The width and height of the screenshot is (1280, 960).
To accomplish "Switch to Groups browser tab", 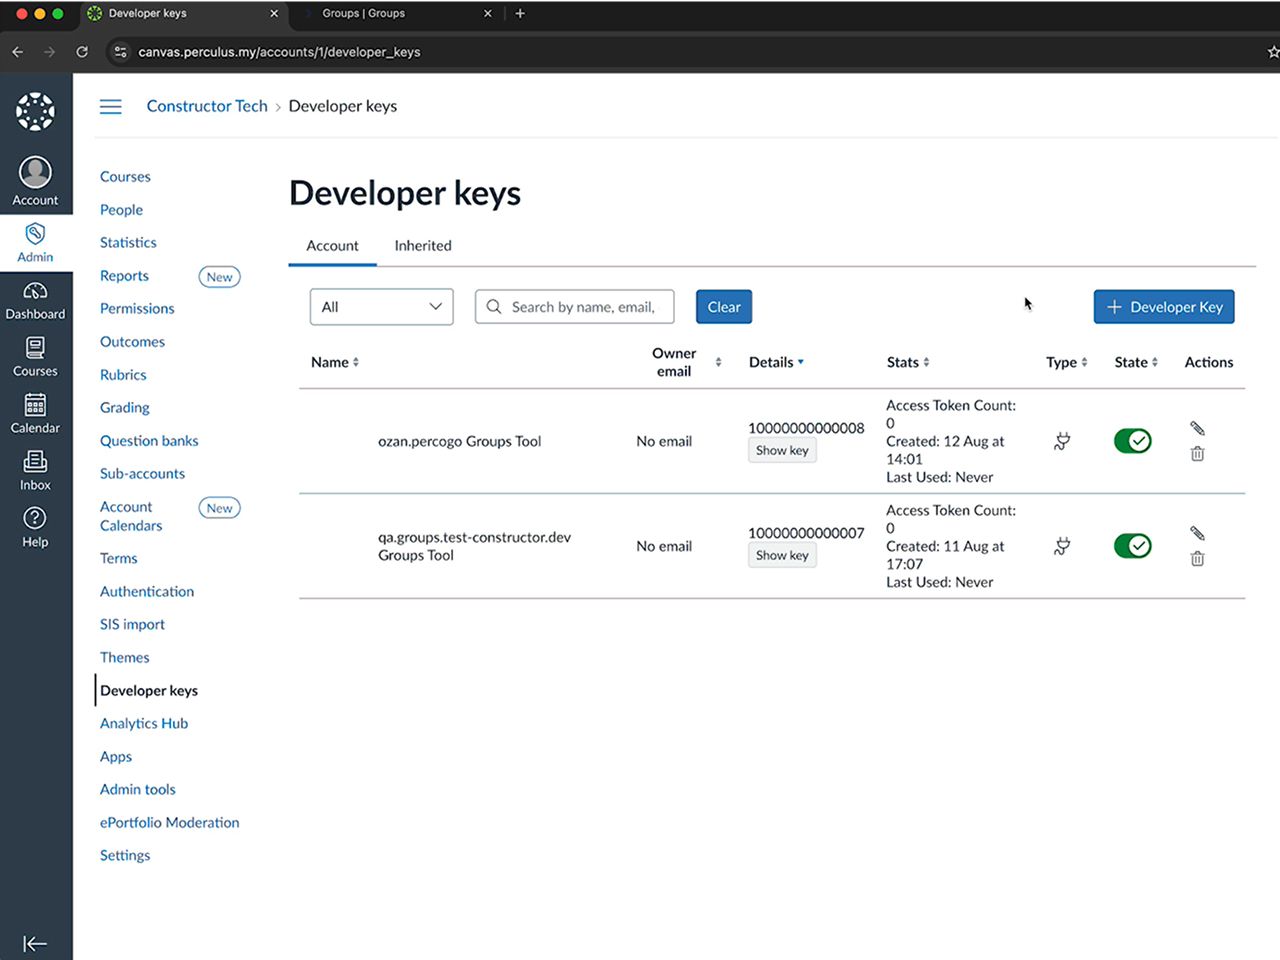I will pyautogui.click(x=364, y=14).
